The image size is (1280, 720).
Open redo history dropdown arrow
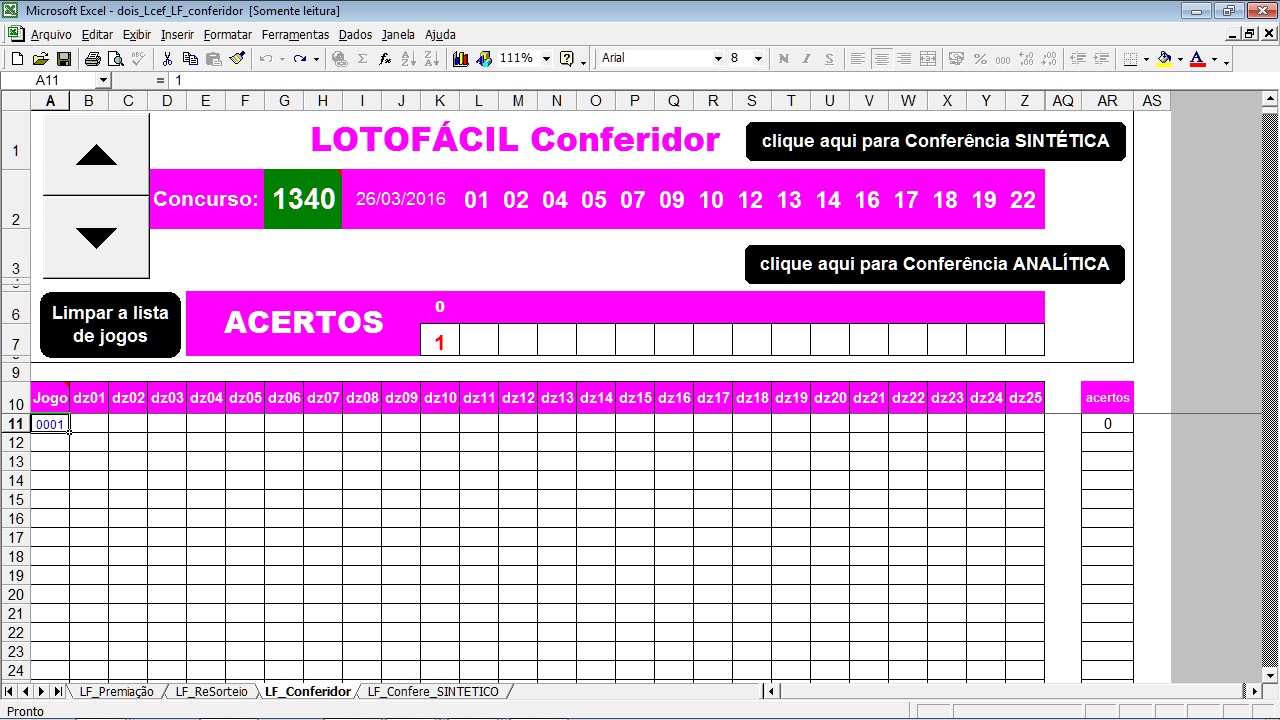point(316,59)
